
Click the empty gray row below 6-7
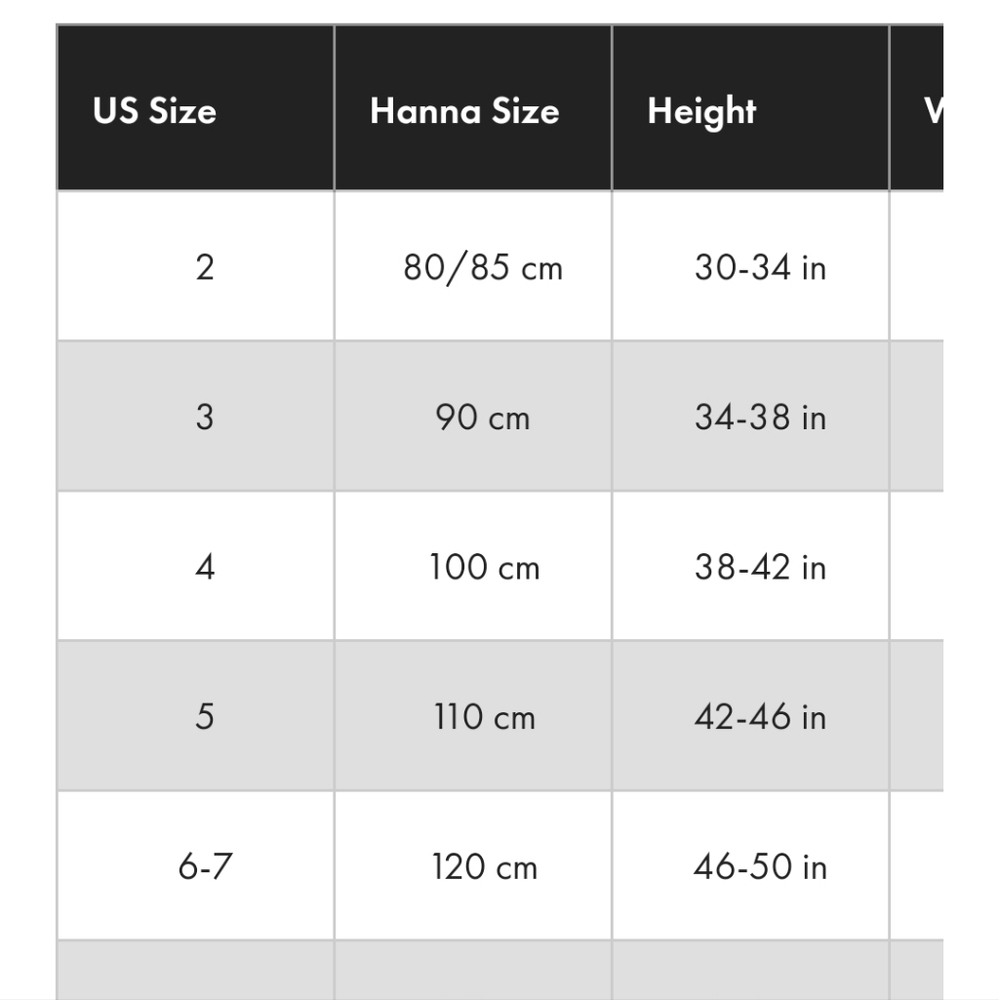500,970
